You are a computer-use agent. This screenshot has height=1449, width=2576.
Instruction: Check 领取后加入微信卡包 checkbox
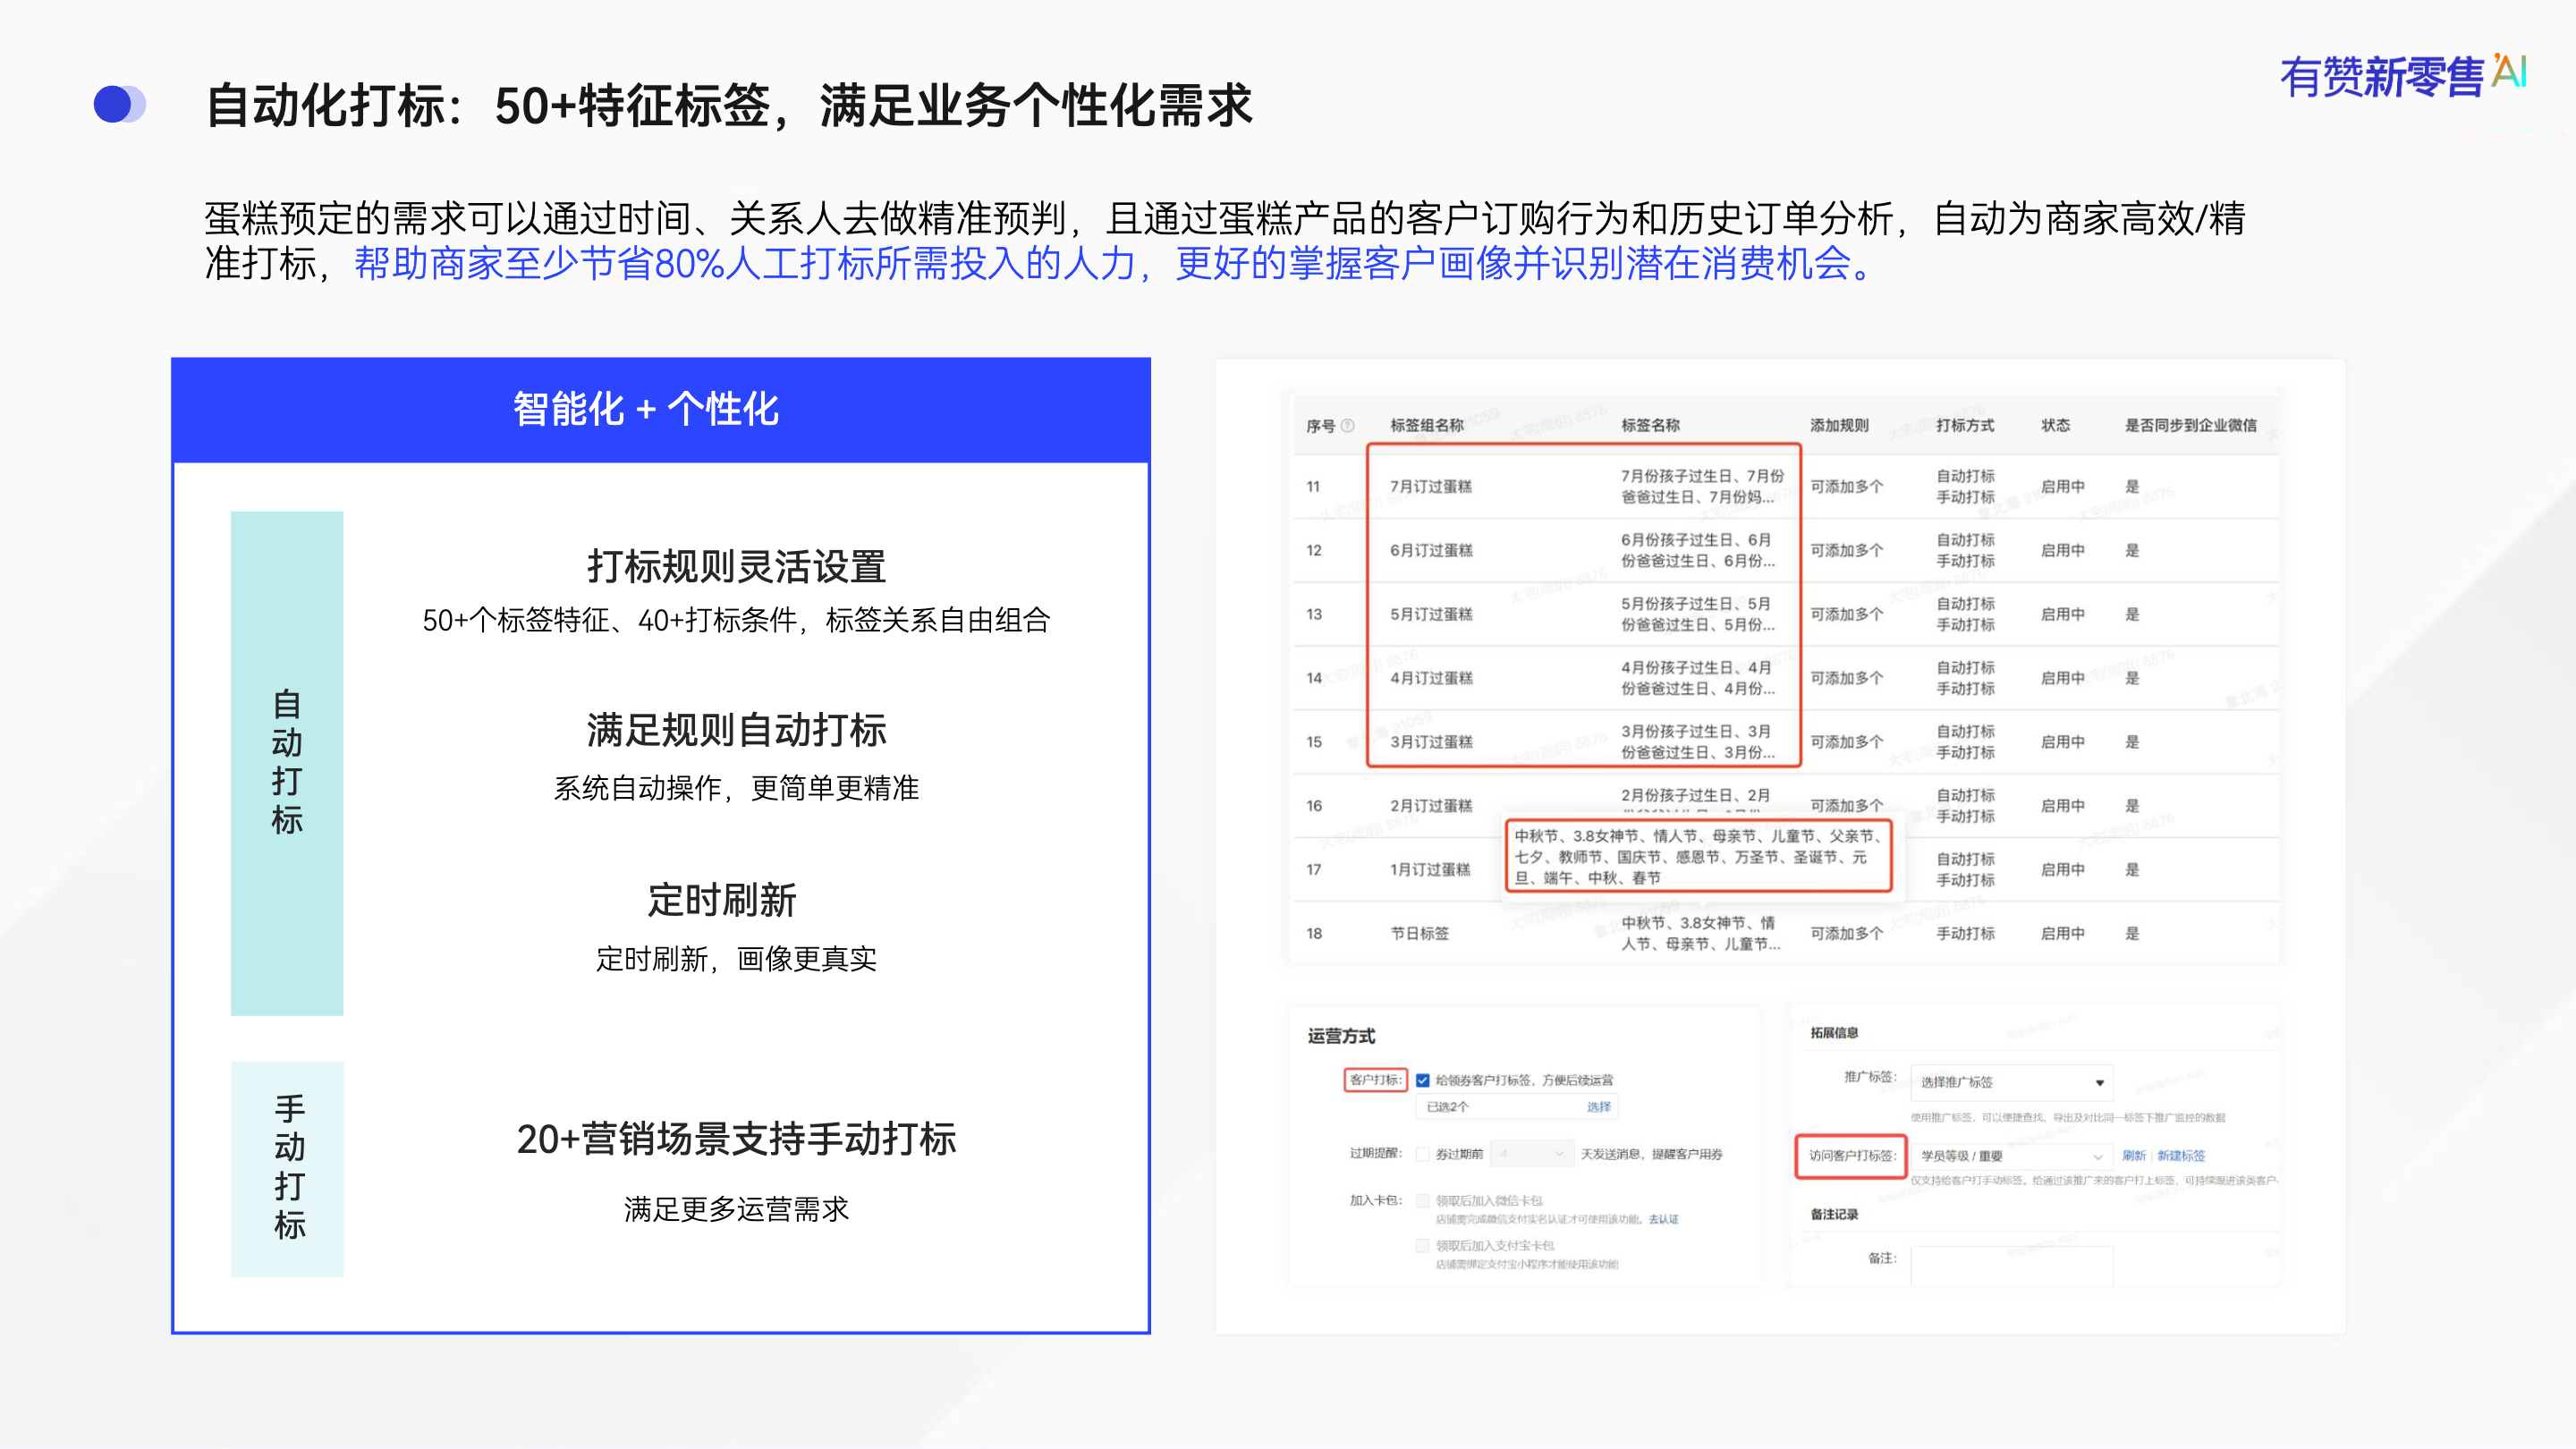[1422, 1200]
